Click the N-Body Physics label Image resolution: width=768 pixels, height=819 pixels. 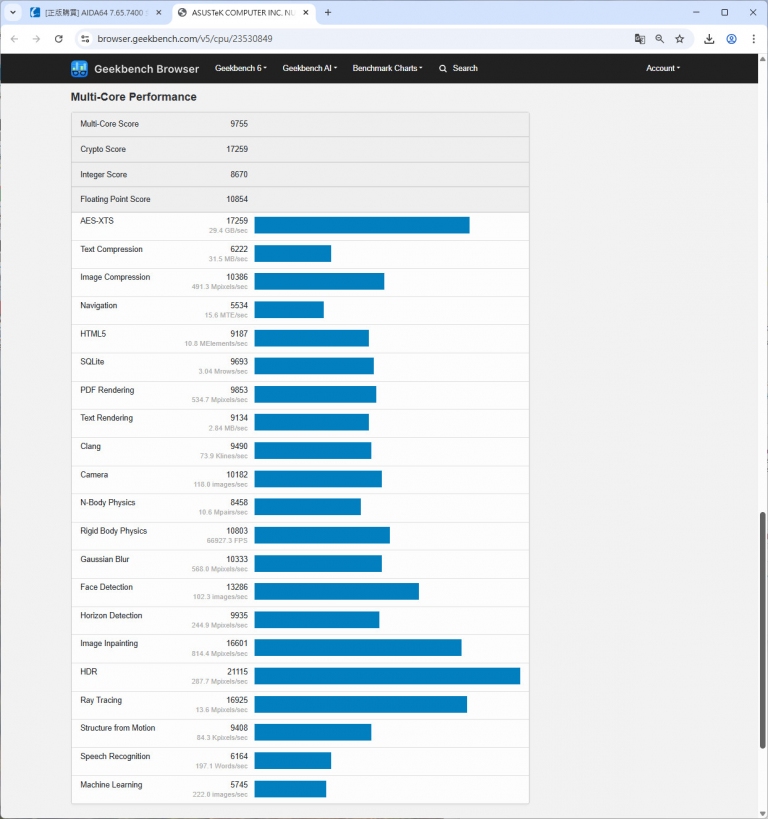[108, 502]
